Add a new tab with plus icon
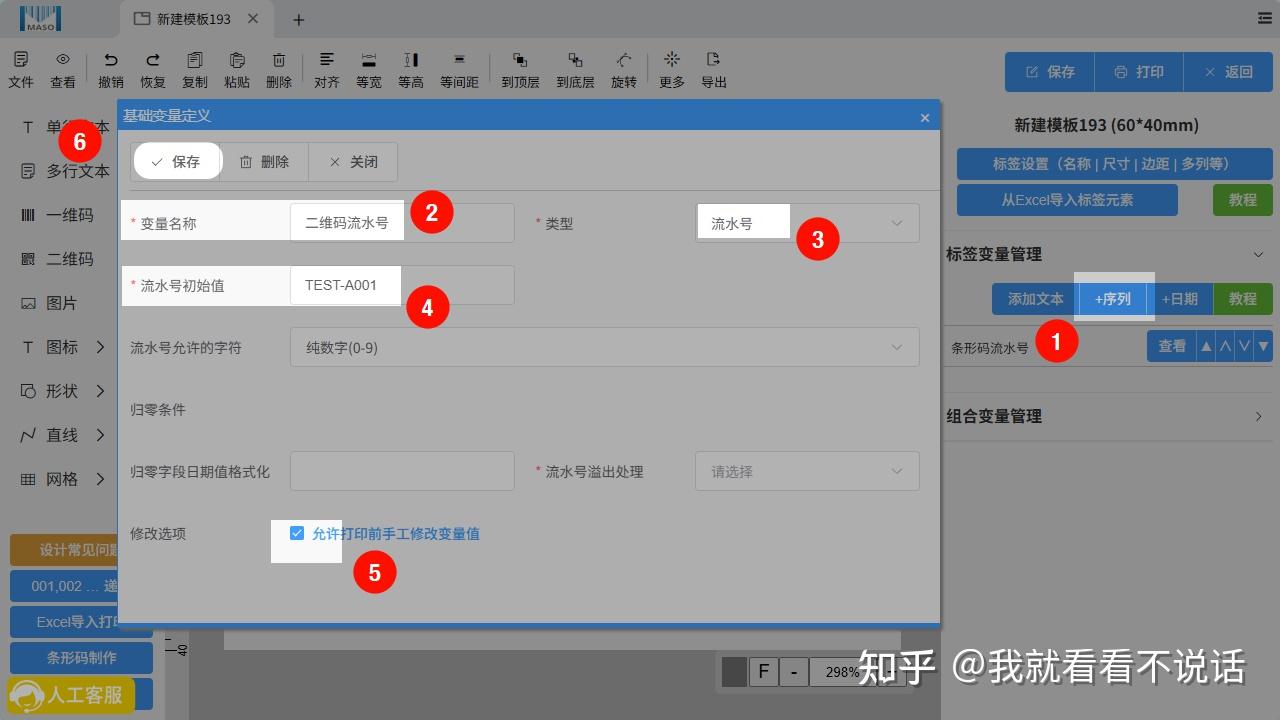This screenshot has width=1280, height=720. pos(298,19)
